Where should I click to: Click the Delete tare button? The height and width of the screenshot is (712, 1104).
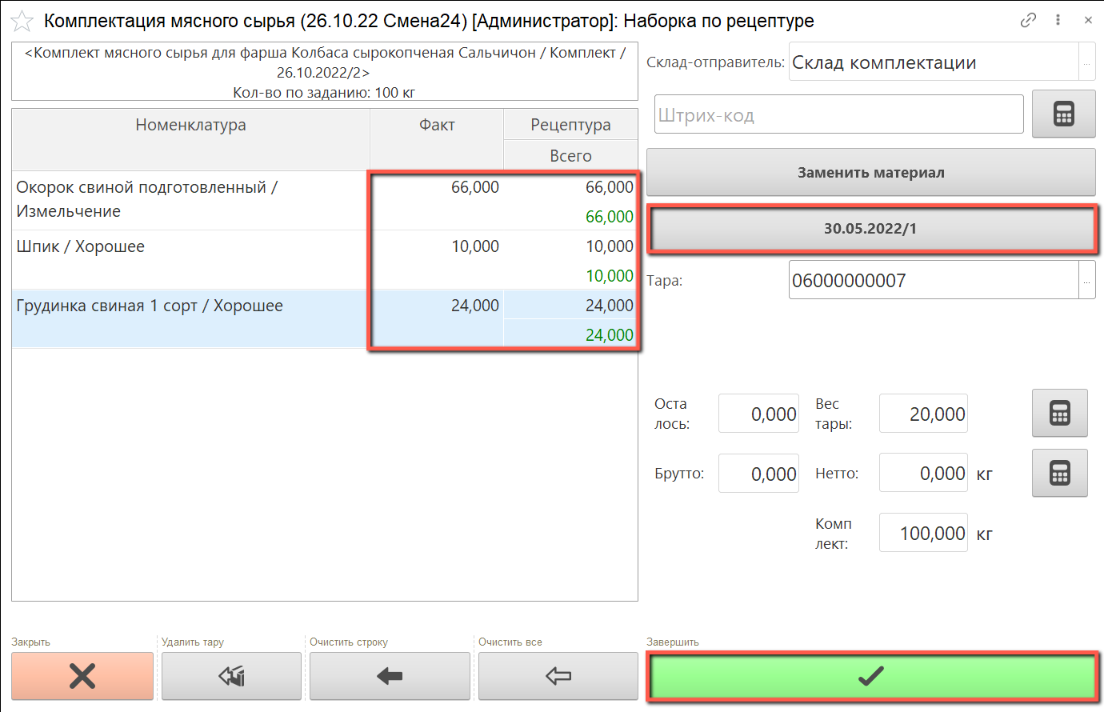pos(231,676)
